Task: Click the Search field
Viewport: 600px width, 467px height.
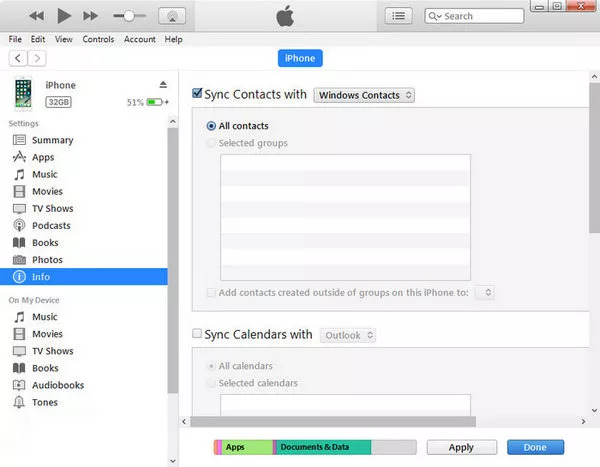Action: (x=474, y=16)
